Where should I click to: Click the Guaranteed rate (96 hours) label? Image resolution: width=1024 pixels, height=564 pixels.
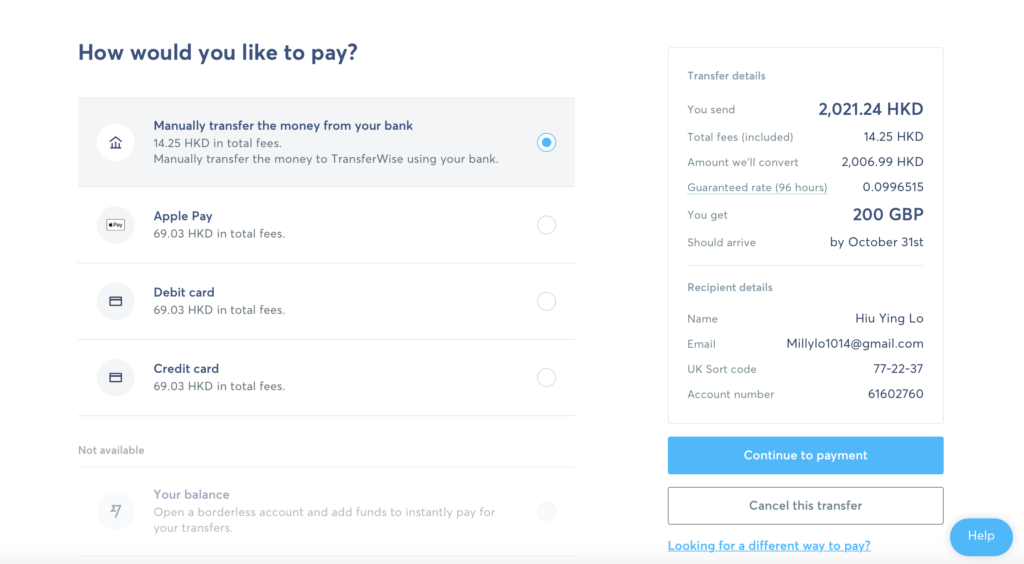(757, 187)
